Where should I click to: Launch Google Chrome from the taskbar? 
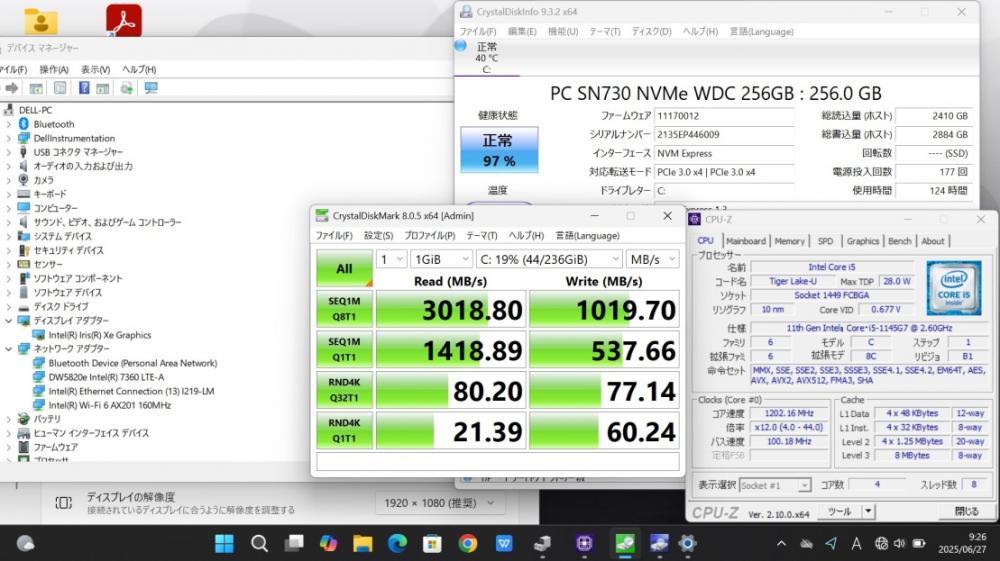point(467,543)
